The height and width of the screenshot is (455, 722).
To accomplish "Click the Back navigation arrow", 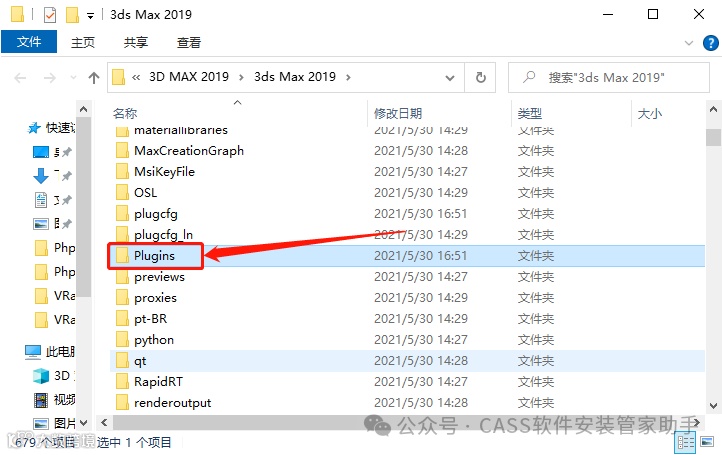I will point(20,78).
